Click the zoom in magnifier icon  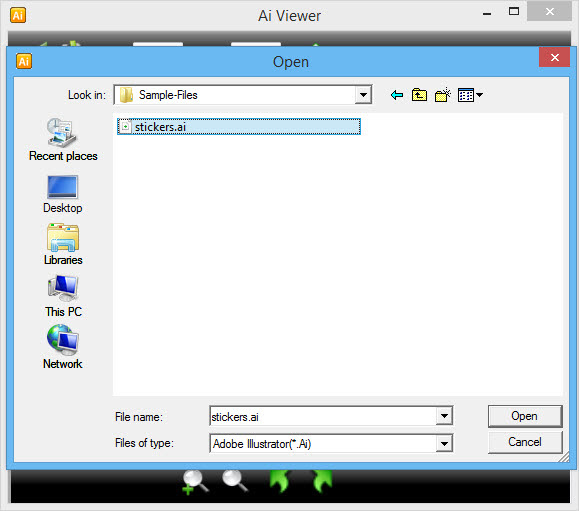pos(195,482)
